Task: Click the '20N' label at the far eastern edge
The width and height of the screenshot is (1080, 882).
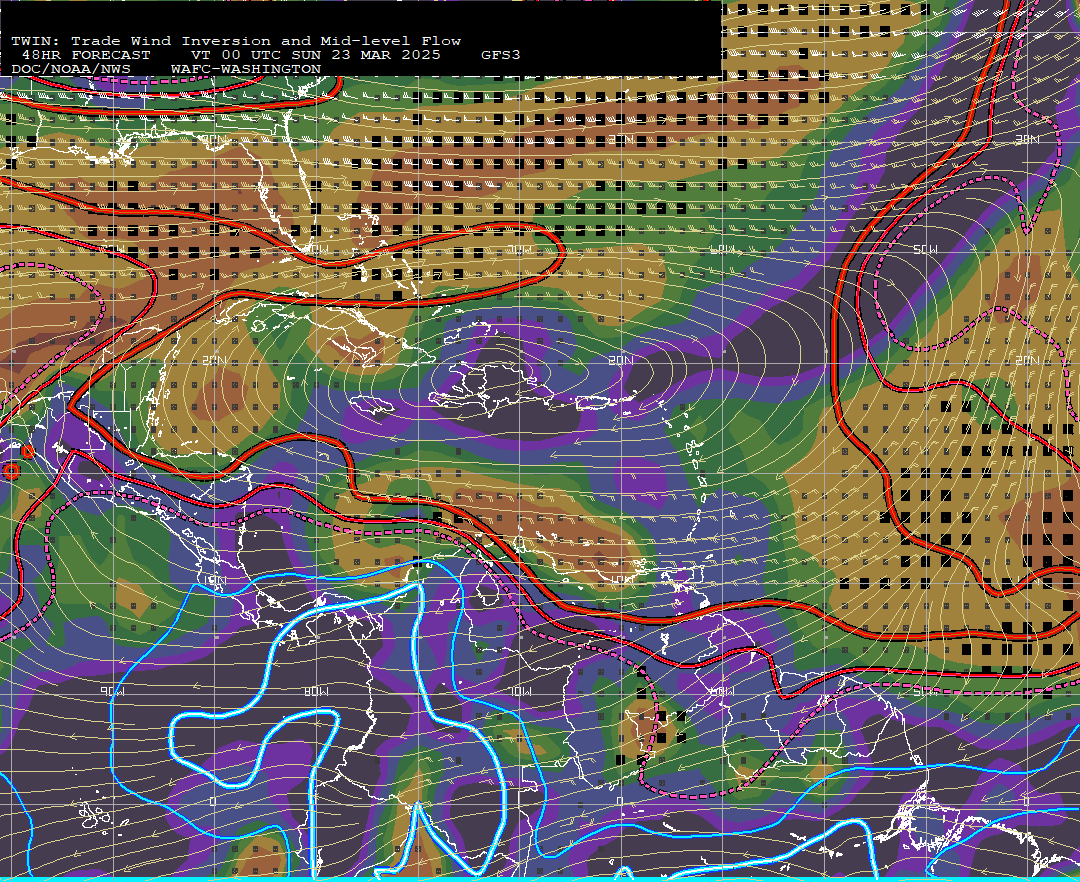Action: click(1027, 360)
